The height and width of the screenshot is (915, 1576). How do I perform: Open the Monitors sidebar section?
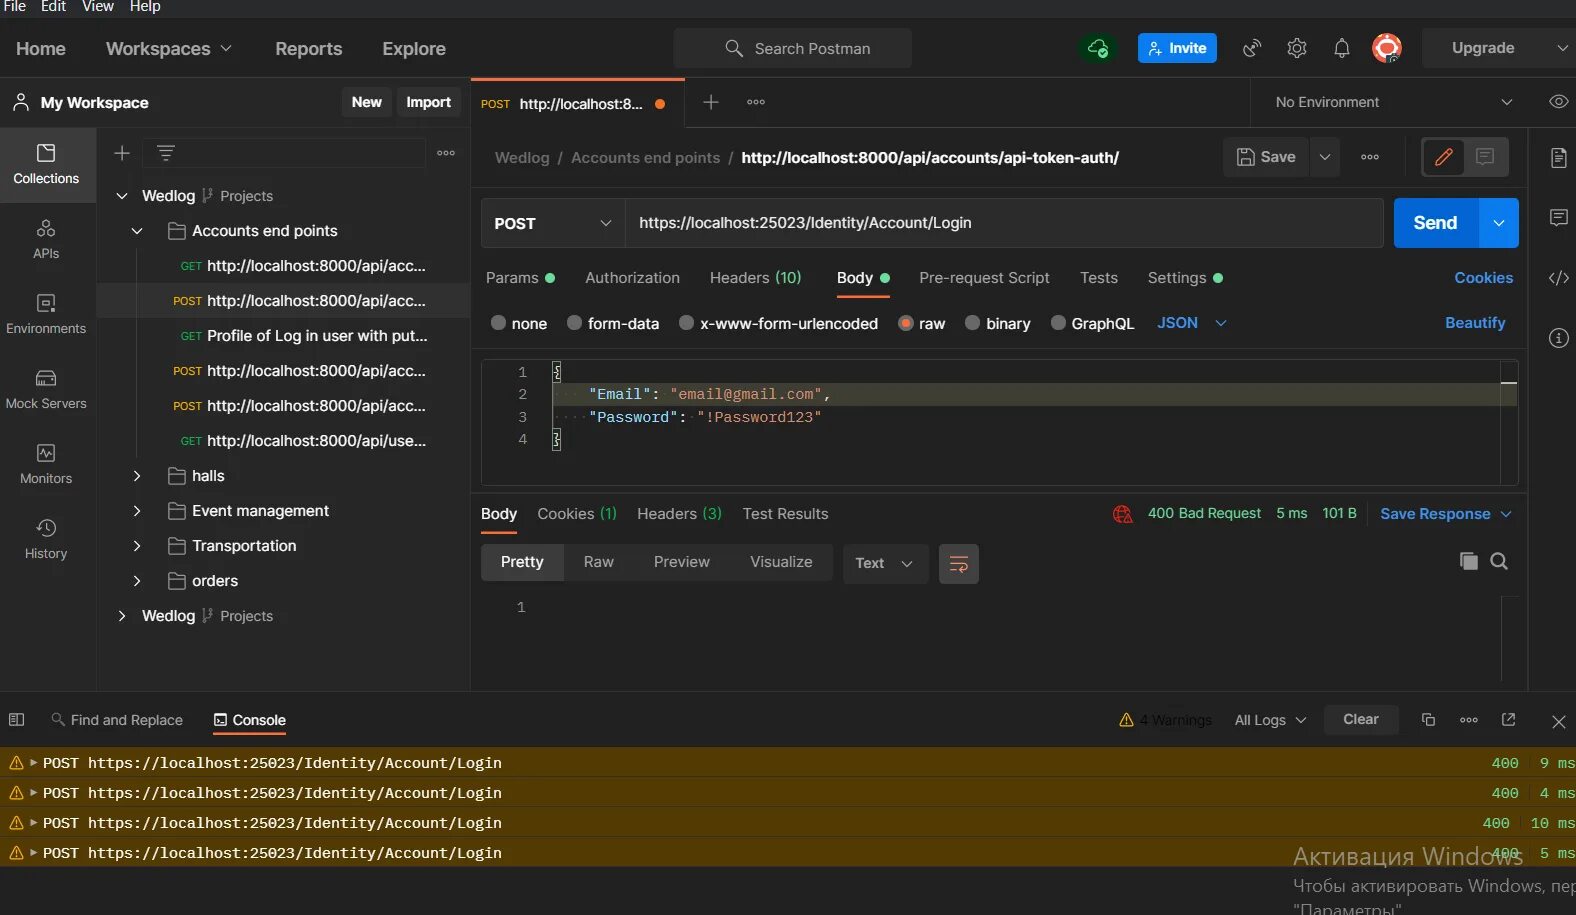tap(46, 464)
